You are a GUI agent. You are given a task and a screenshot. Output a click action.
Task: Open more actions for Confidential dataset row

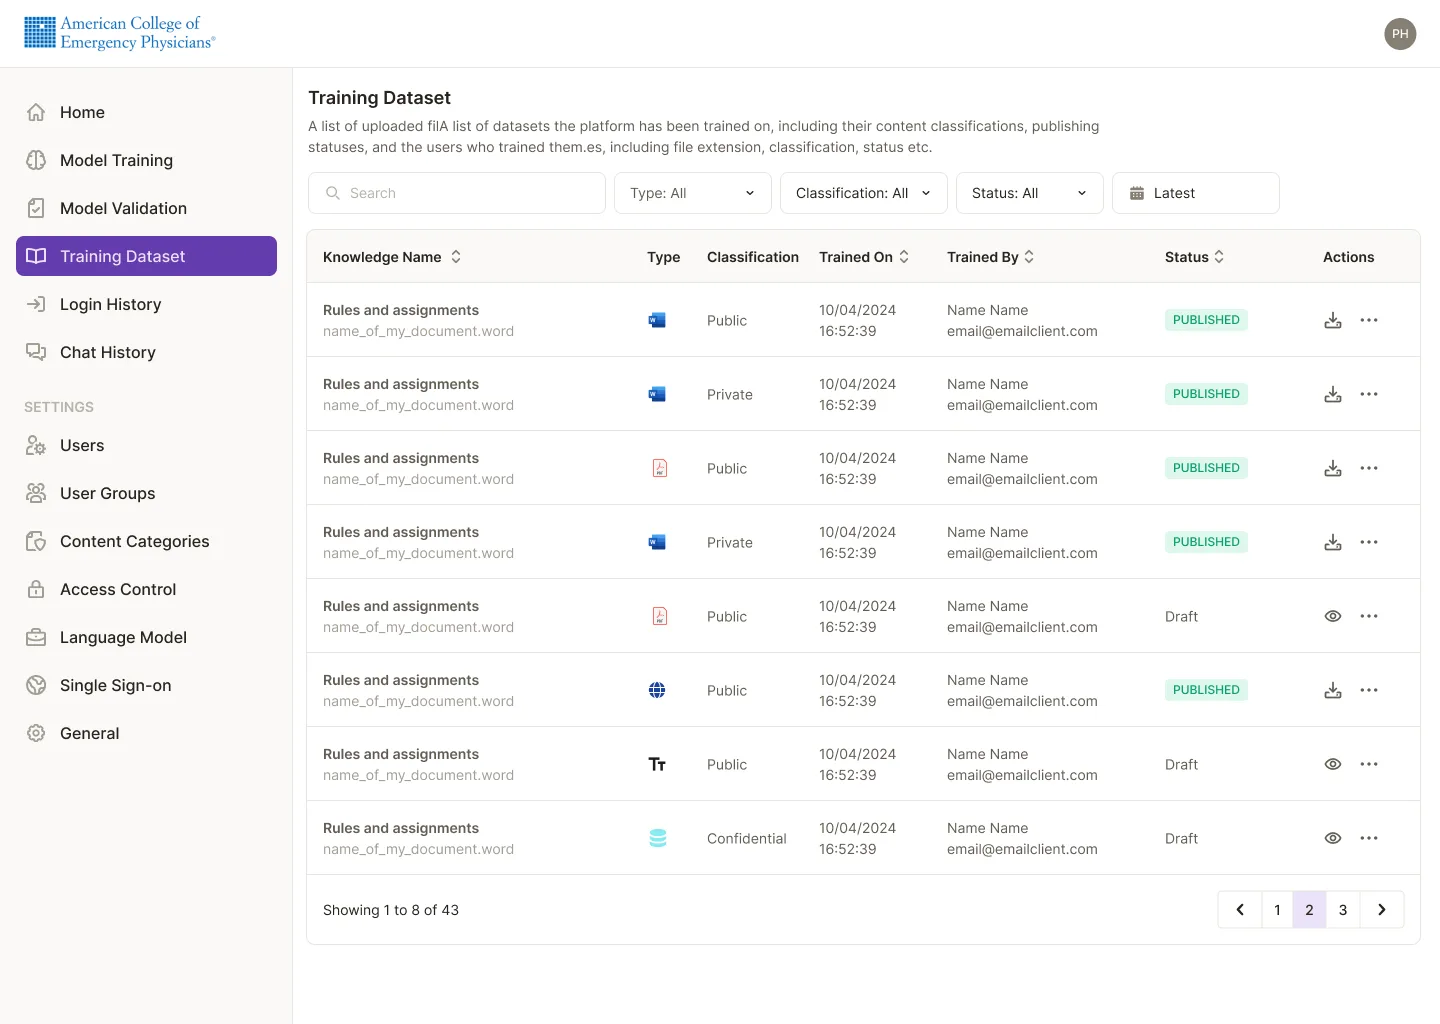point(1369,838)
